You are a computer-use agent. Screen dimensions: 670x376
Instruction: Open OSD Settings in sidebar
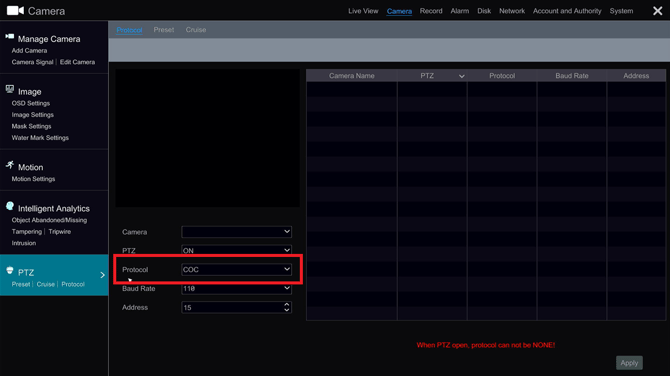(x=31, y=103)
